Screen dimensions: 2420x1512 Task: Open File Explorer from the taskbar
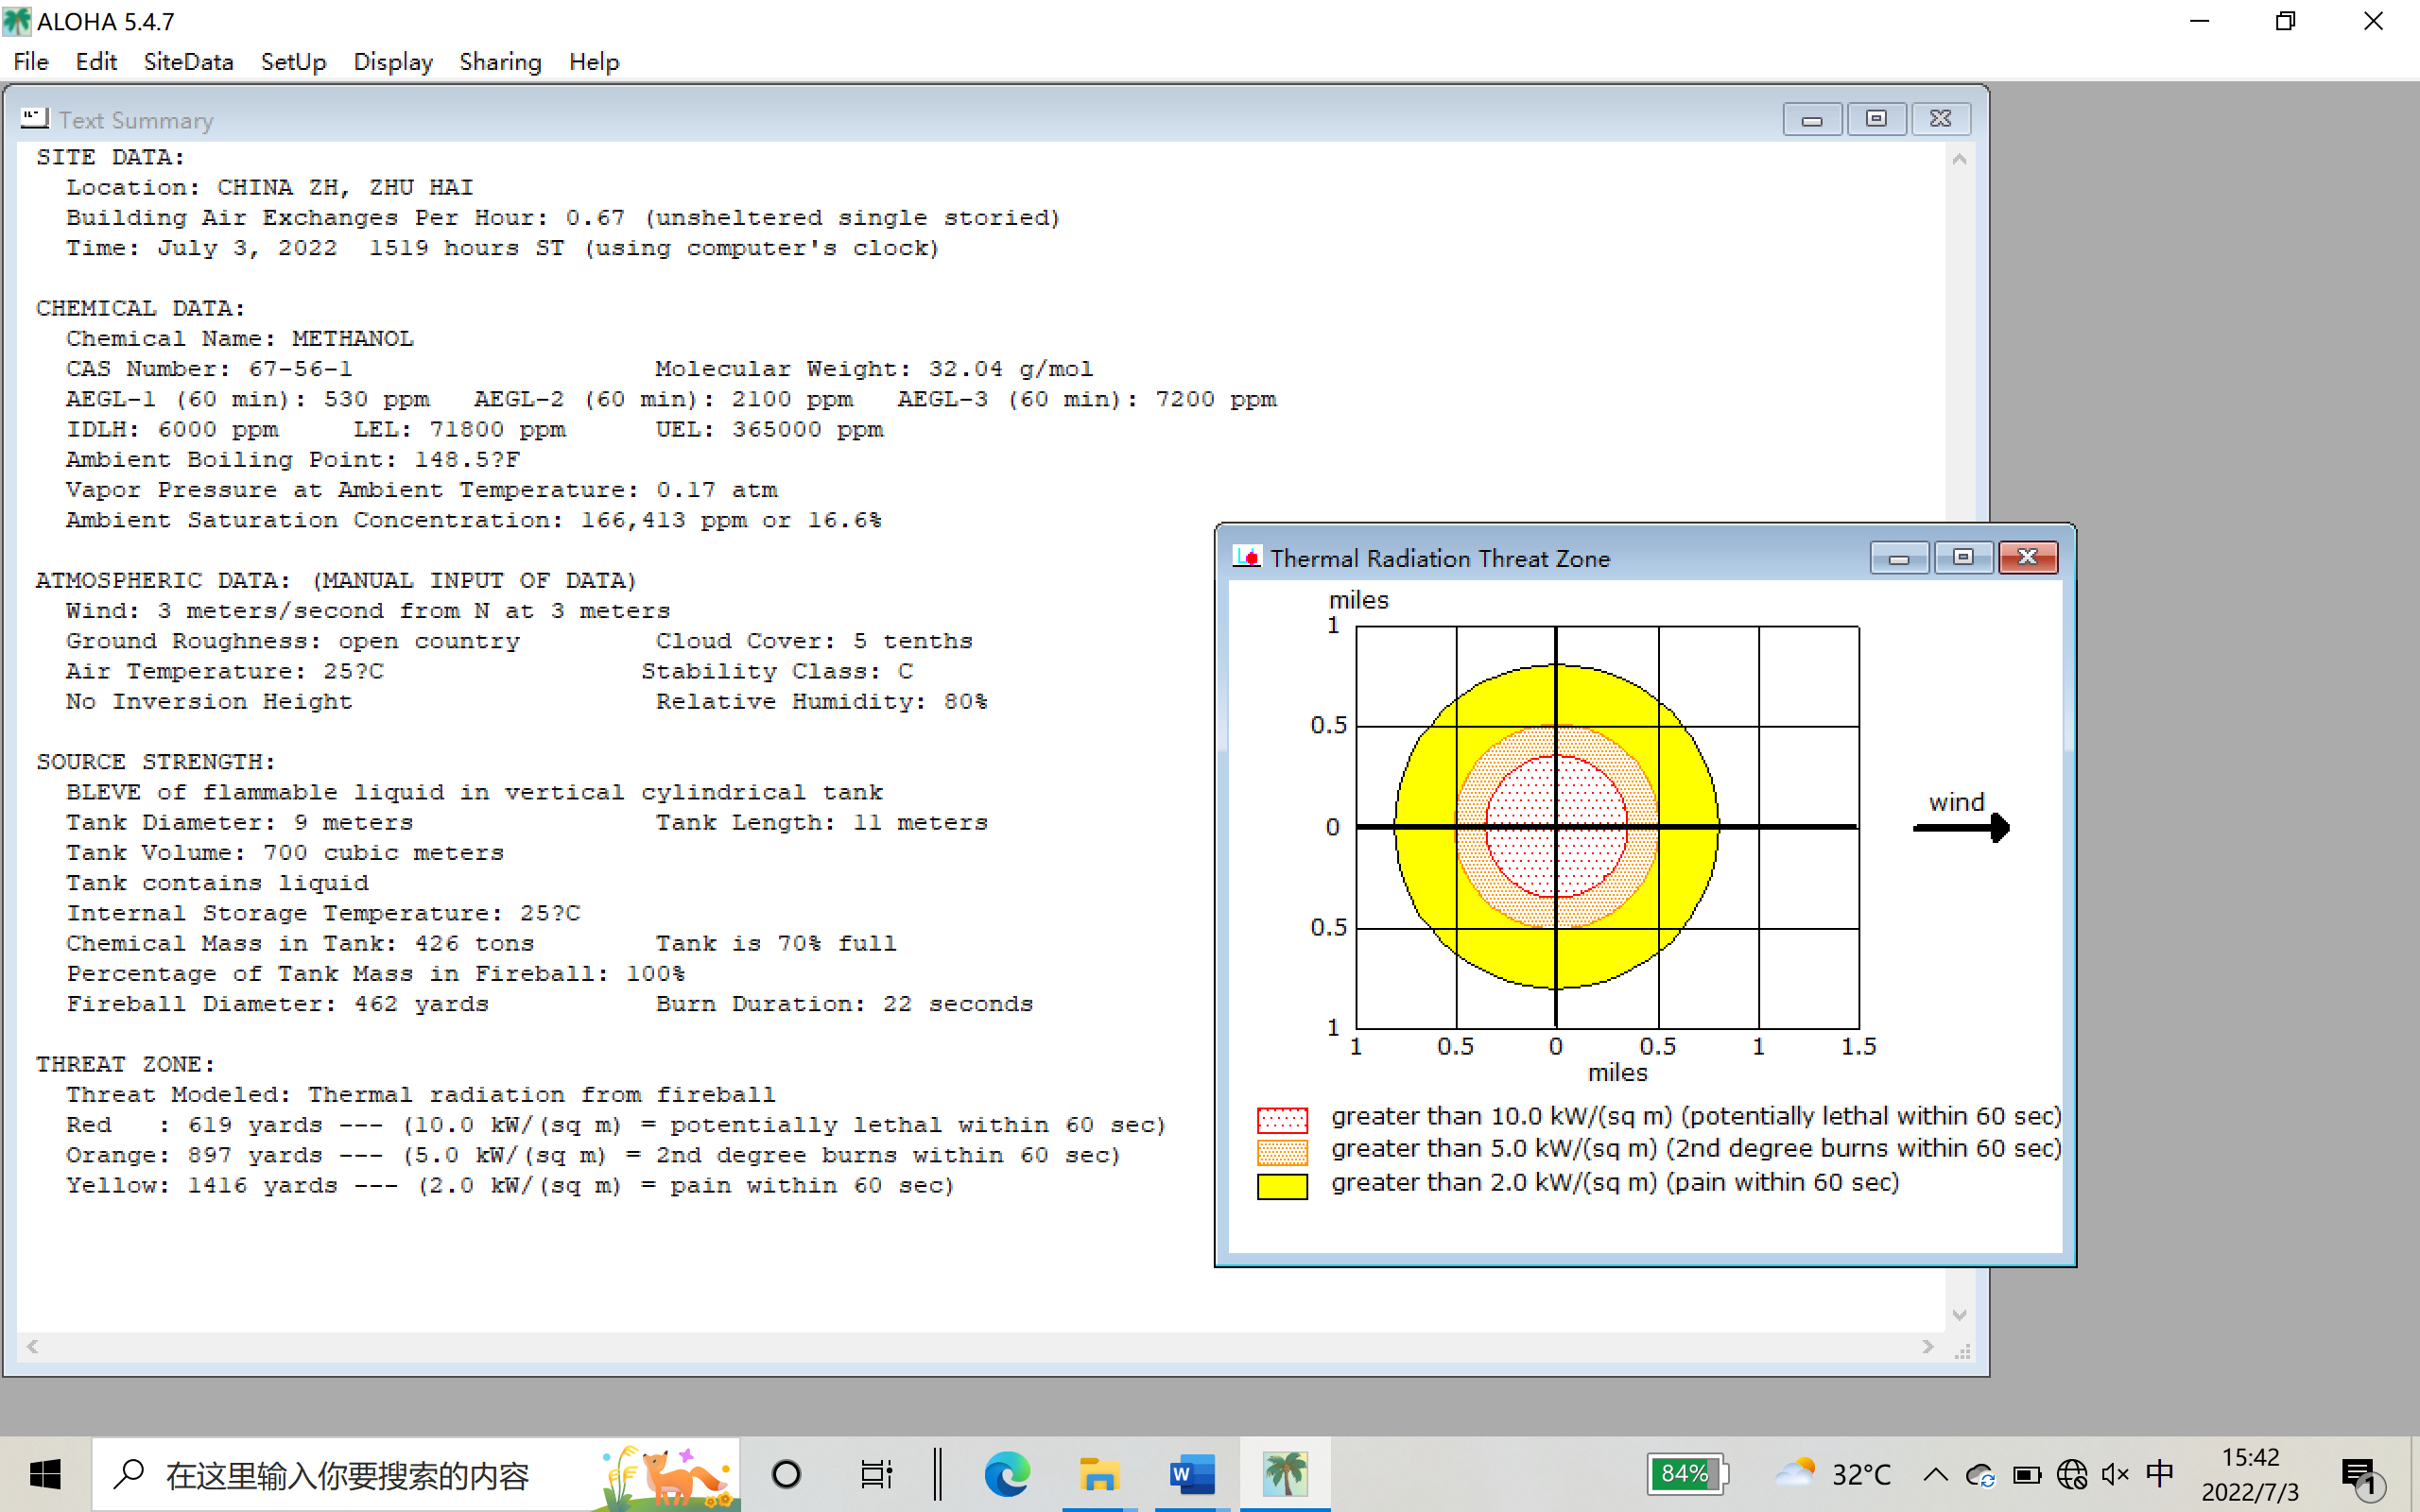click(x=1098, y=1474)
